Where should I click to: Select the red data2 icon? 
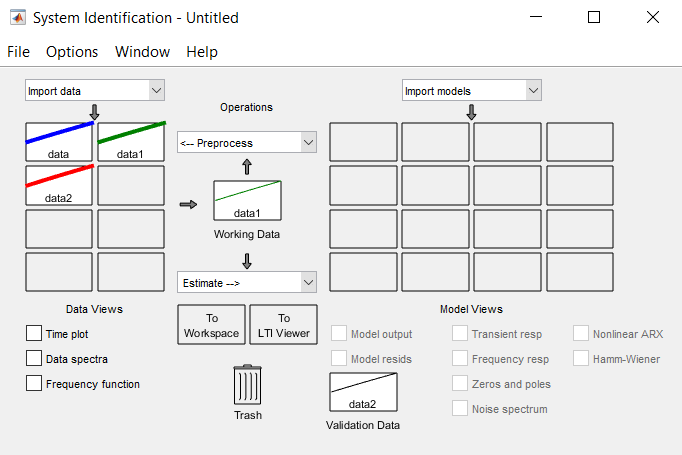click(59, 185)
